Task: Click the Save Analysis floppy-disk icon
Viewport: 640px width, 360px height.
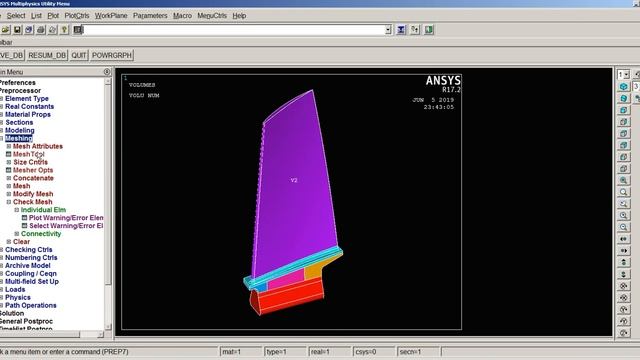Action: point(17,30)
